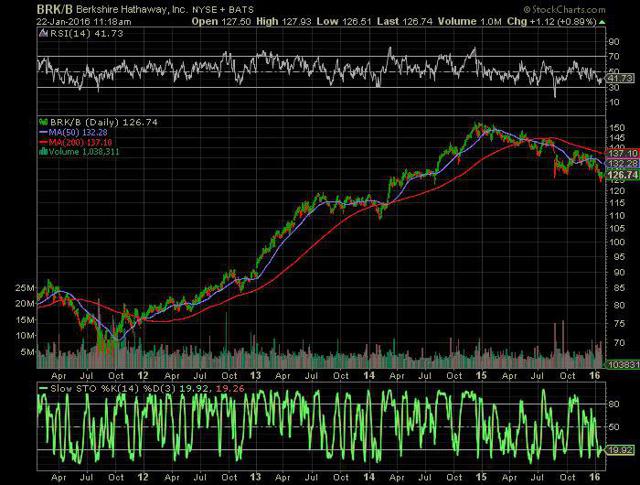Click the 70 overbought level on the RSI axis
The image size is (640, 485).
[613, 56]
